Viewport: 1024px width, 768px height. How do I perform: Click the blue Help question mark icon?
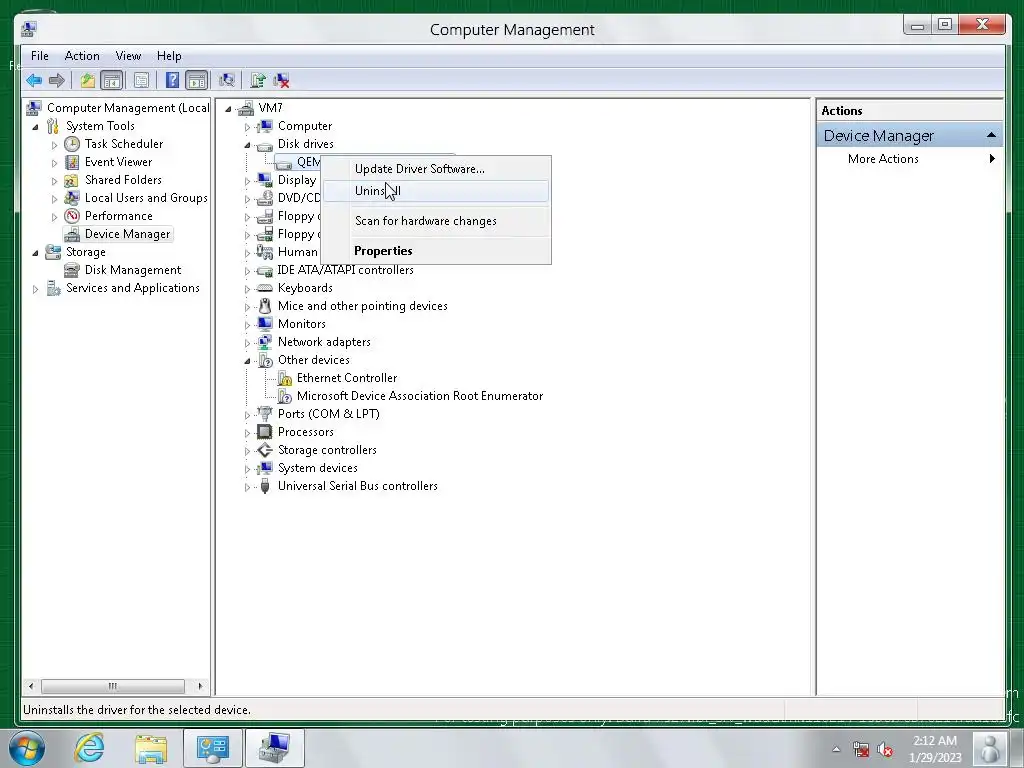click(x=172, y=80)
